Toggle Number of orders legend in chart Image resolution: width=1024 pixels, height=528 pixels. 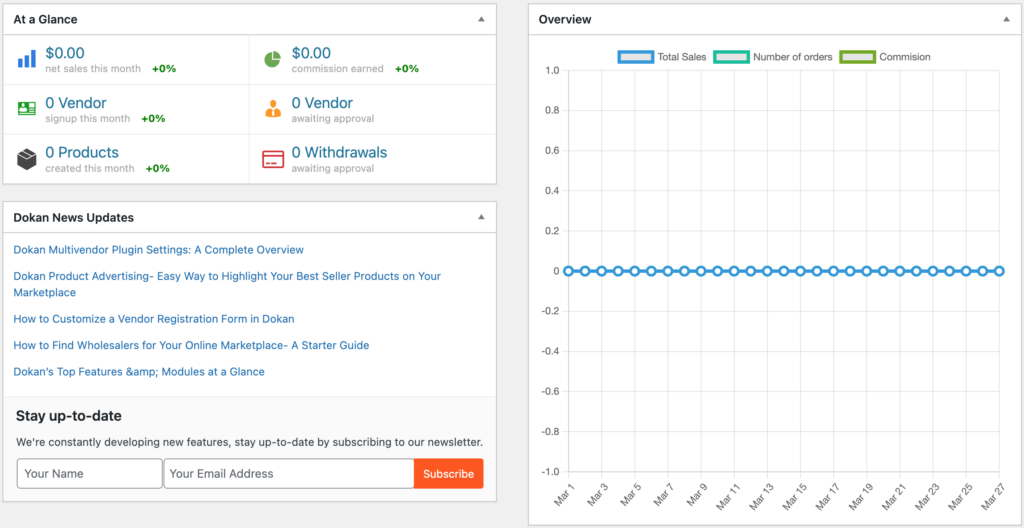point(773,57)
